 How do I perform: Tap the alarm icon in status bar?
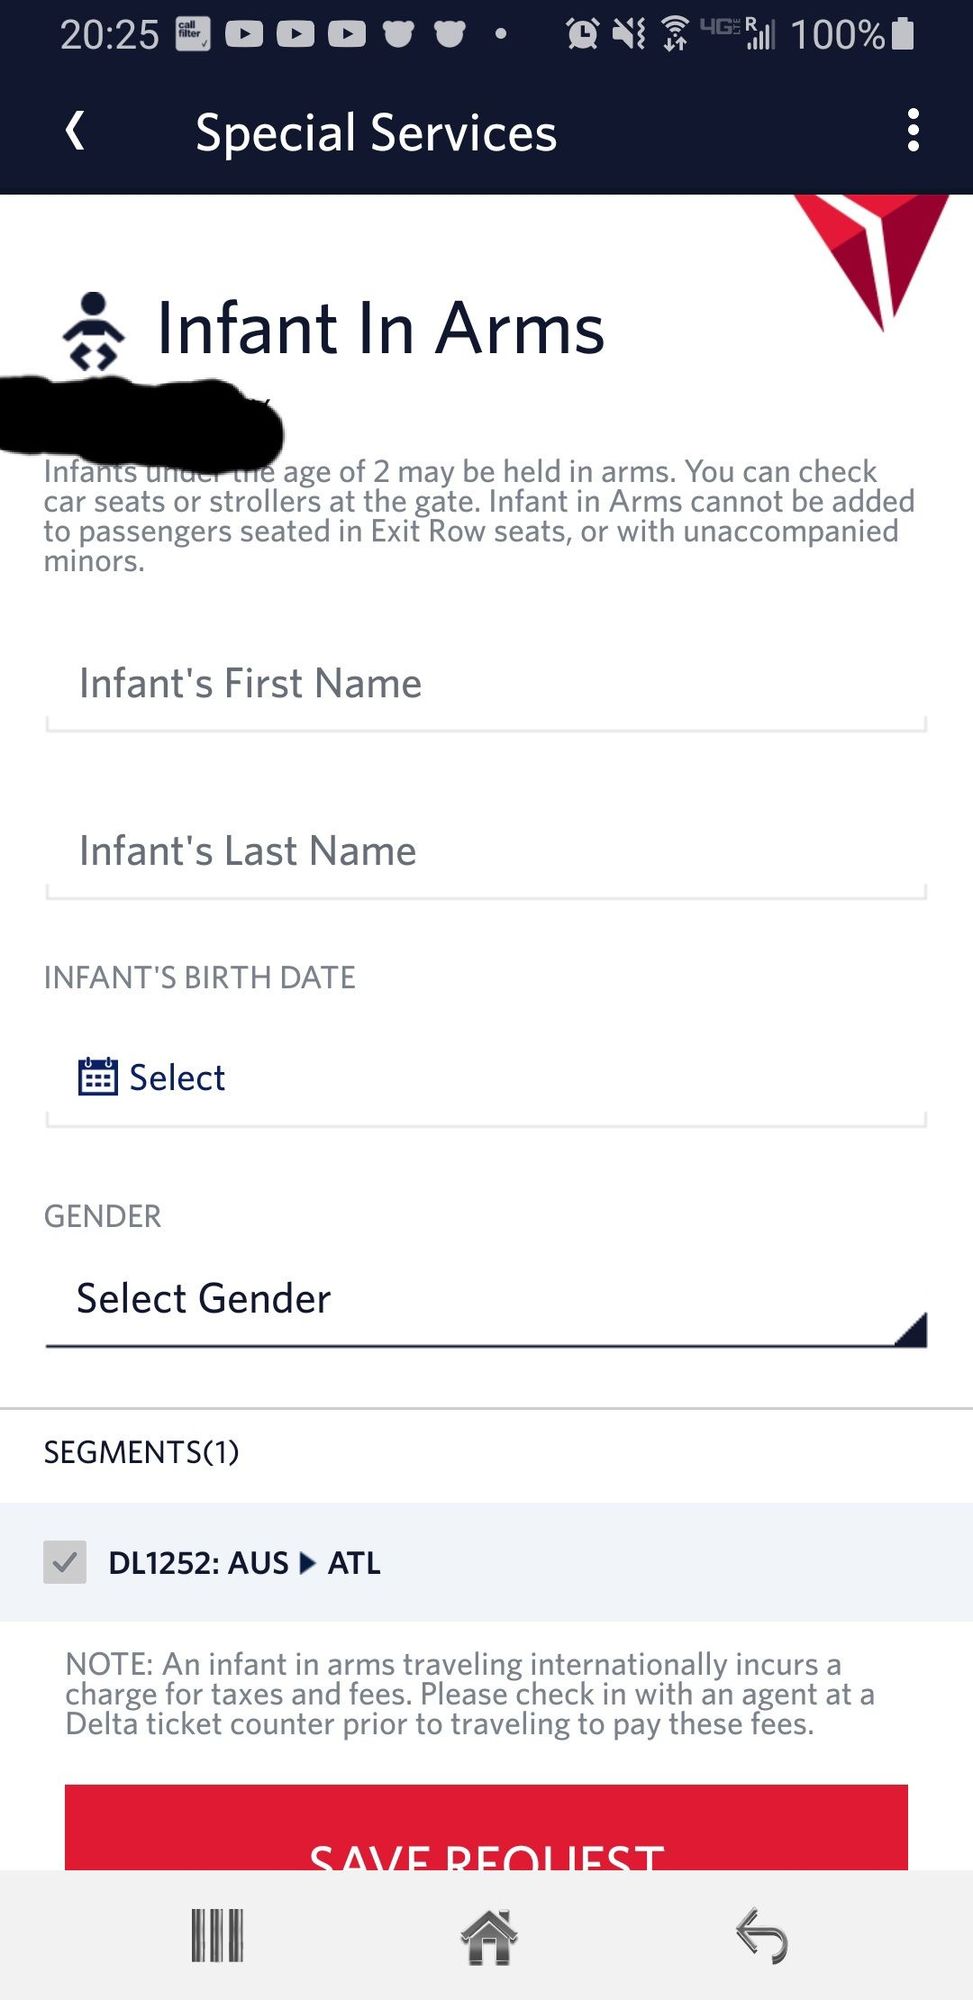[x=581, y=34]
